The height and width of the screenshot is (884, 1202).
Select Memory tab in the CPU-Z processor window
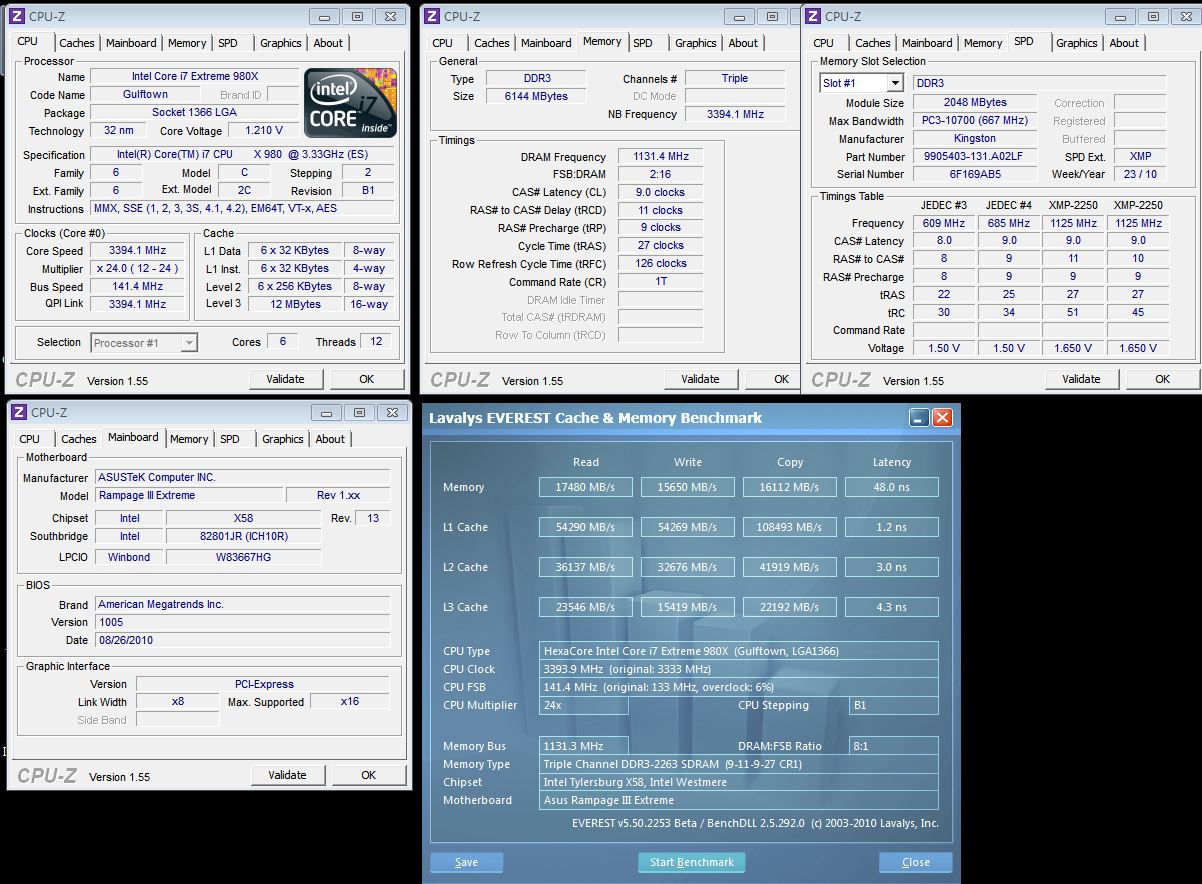(x=187, y=43)
